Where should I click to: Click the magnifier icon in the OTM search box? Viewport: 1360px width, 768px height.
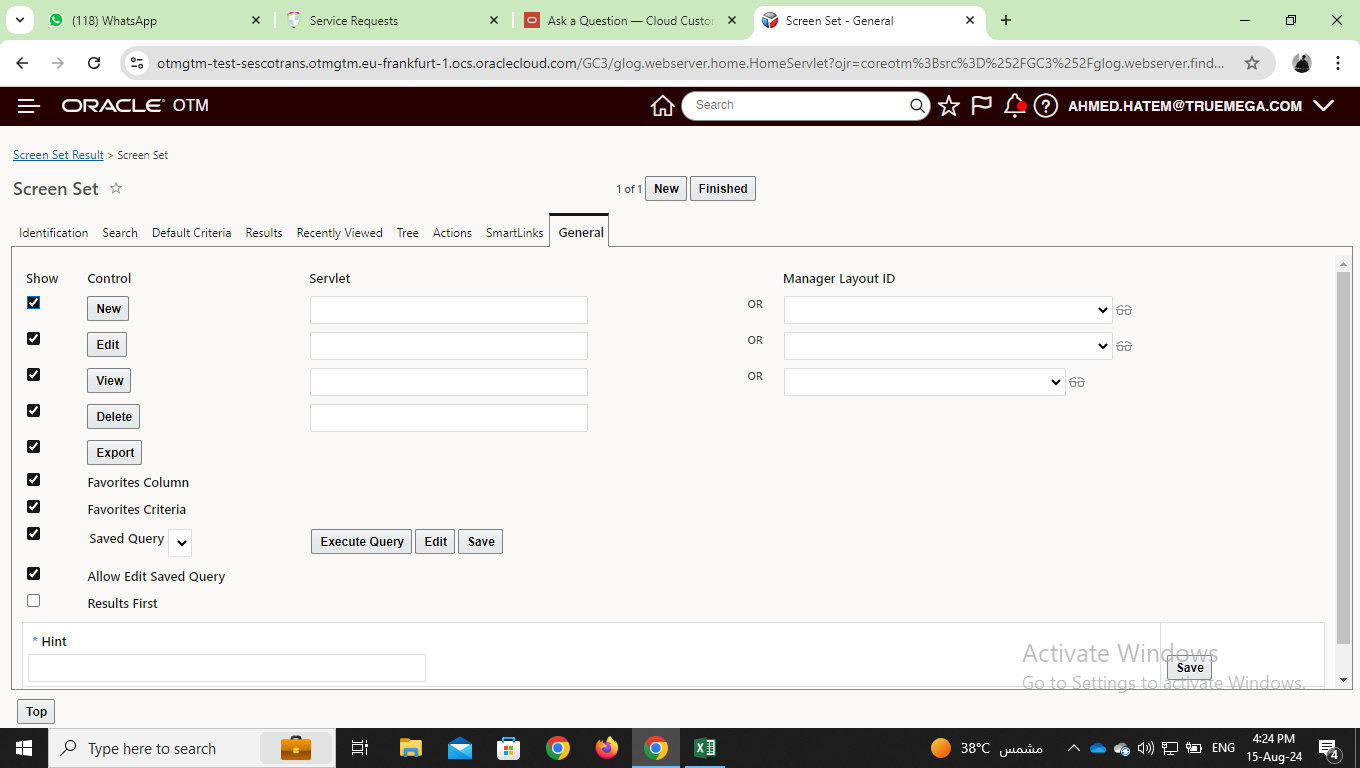917,106
